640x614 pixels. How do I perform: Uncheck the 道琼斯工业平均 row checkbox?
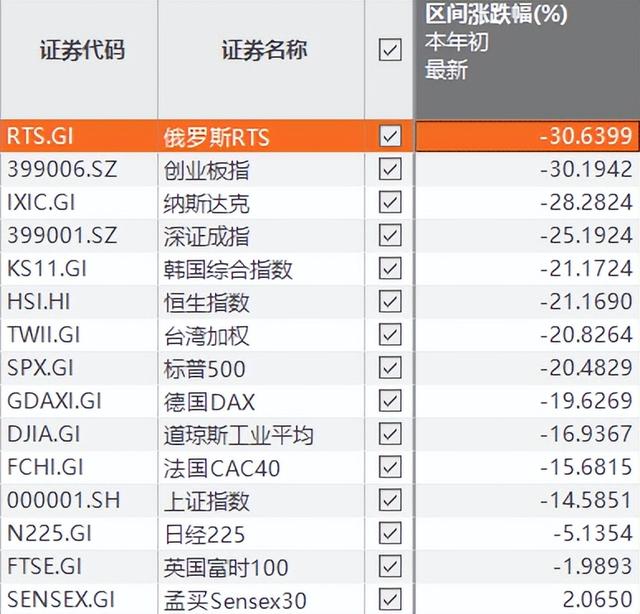[390, 434]
